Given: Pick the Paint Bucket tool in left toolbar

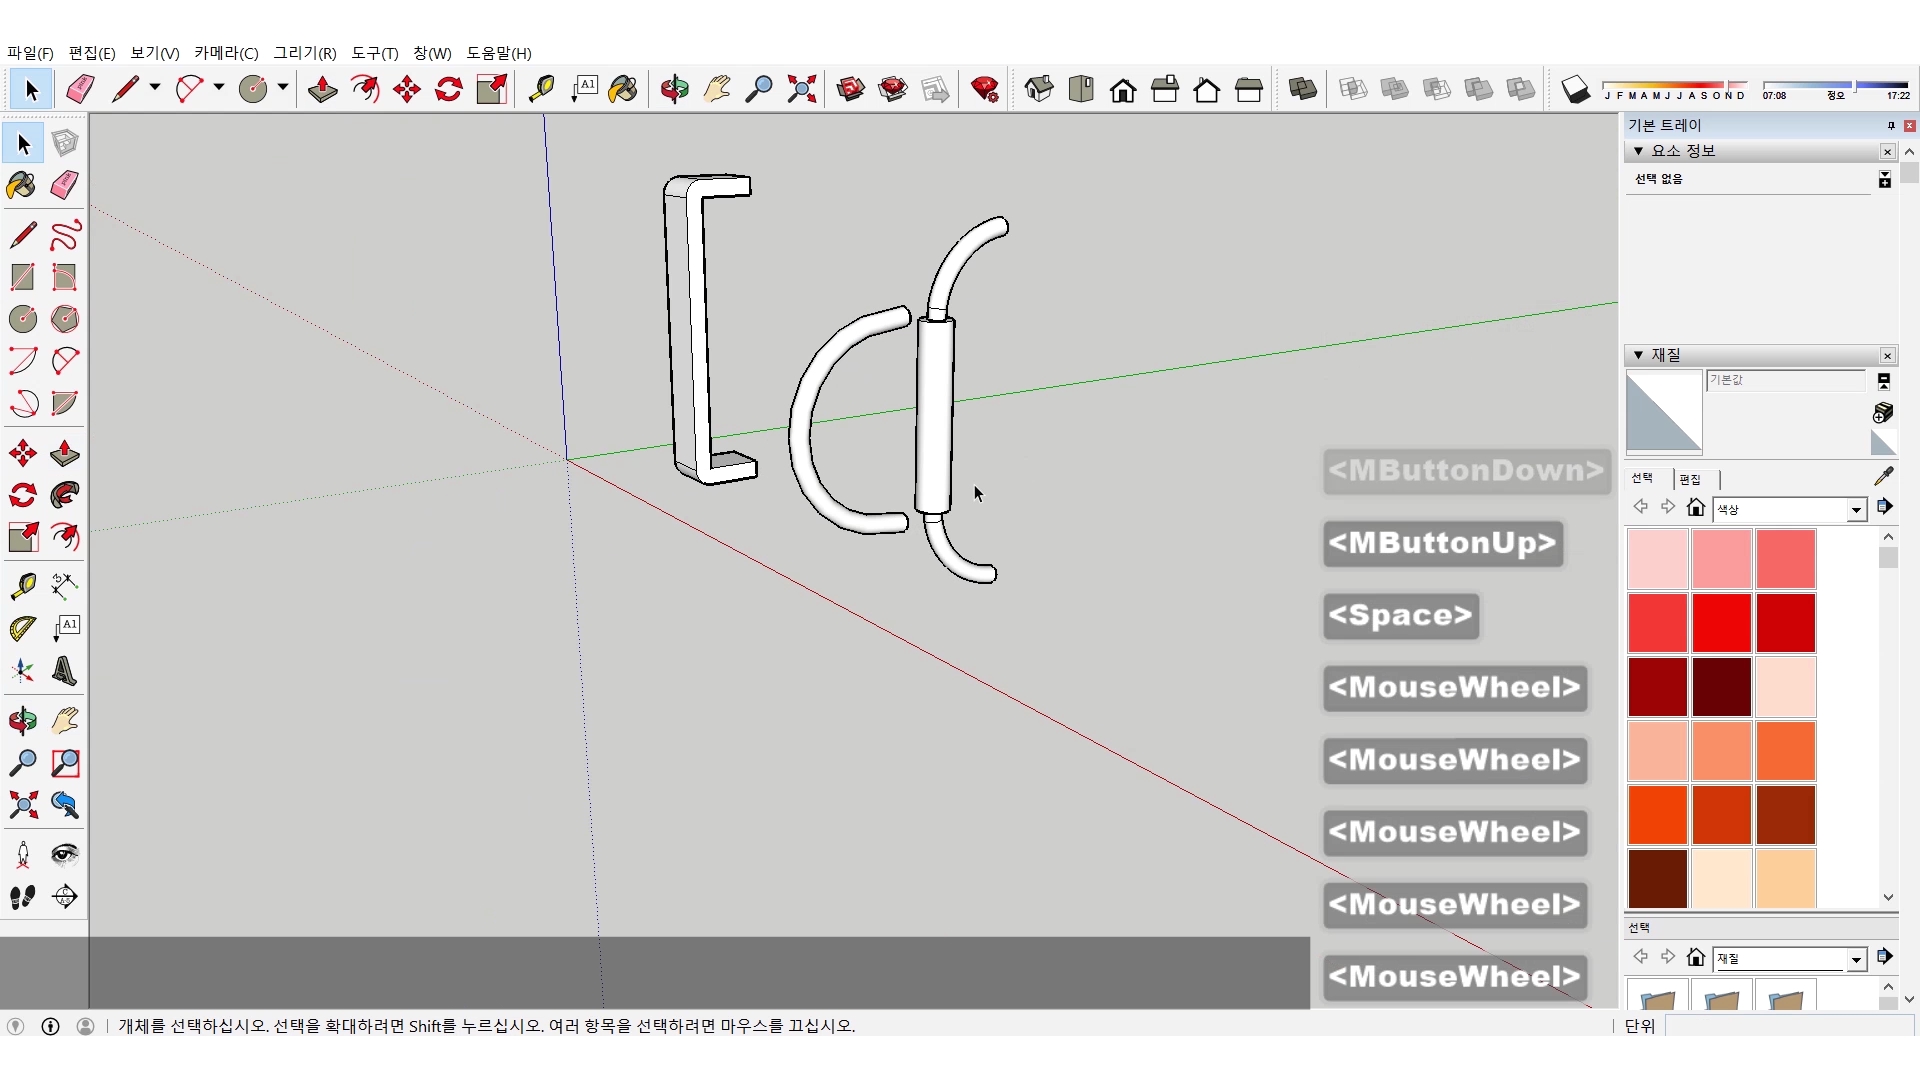Looking at the screenshot, I should pos(22,186).
